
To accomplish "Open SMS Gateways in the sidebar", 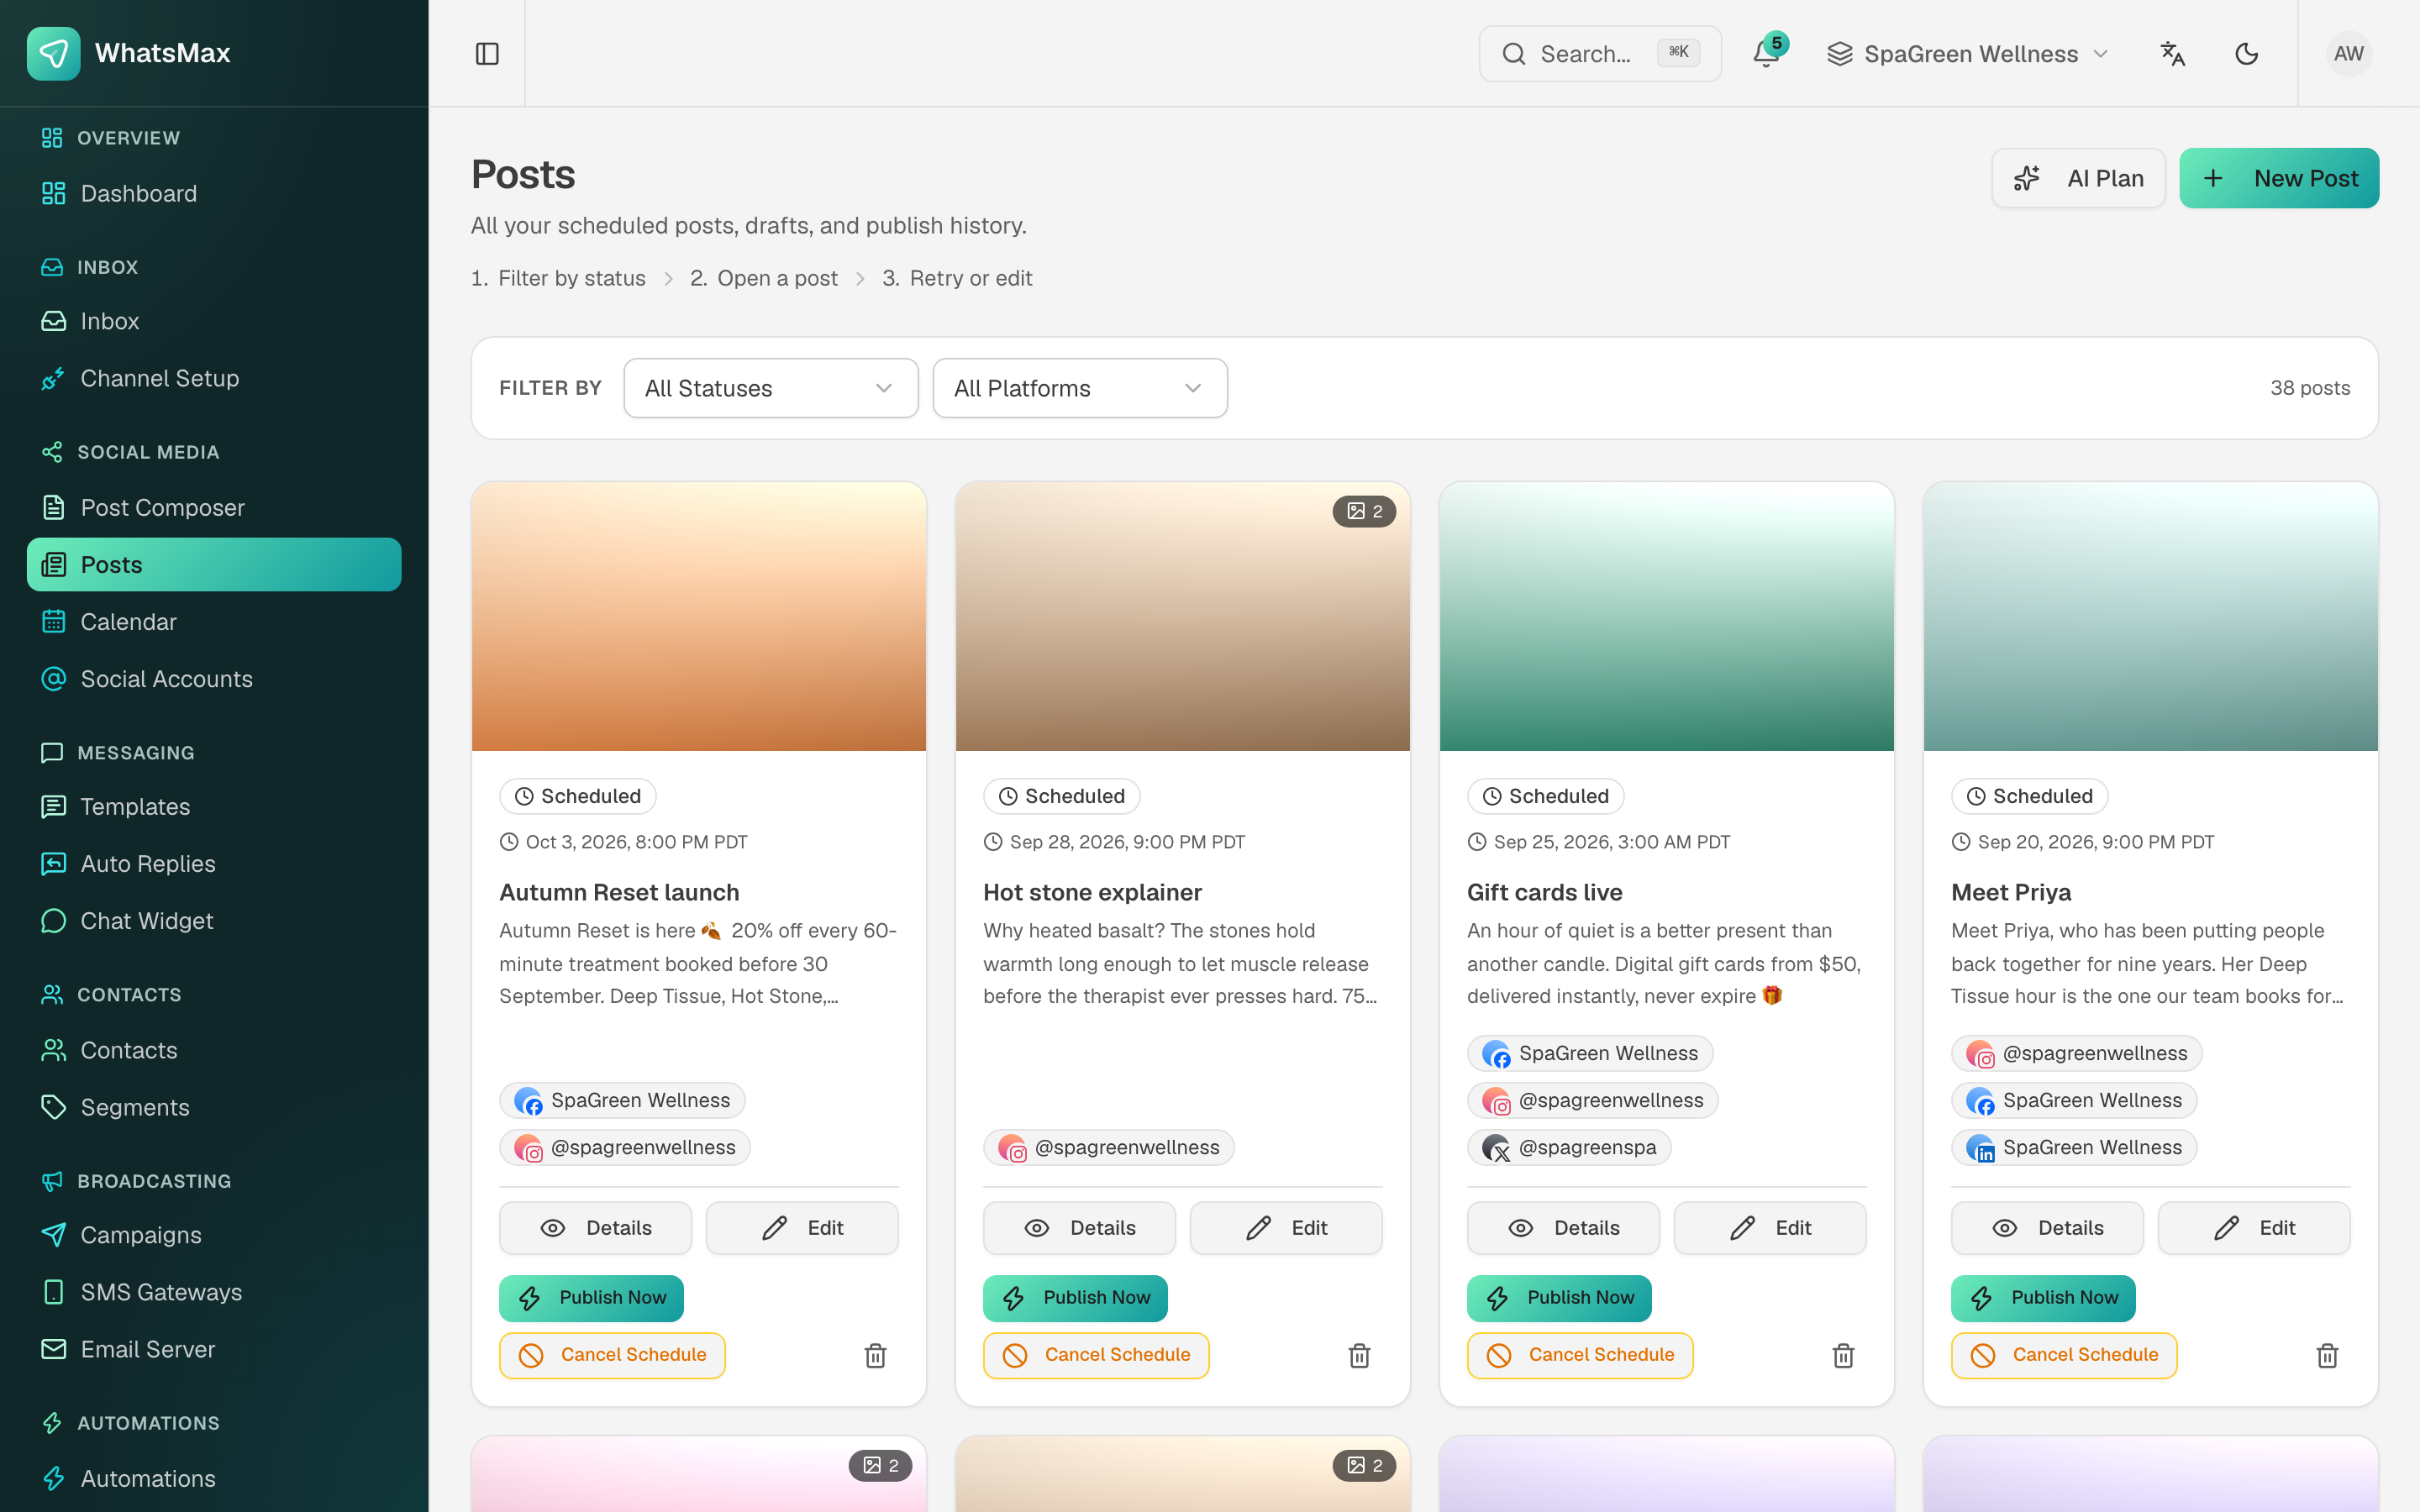I will point(214,1292).
